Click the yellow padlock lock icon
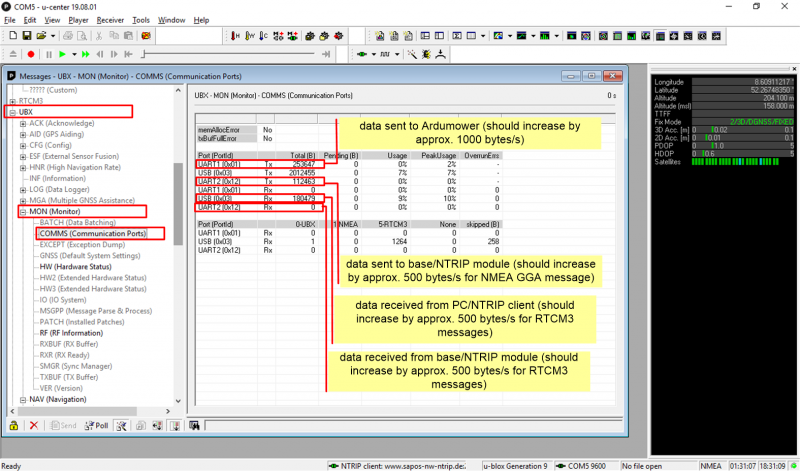The image size is (800, 471). coord(14,426)
